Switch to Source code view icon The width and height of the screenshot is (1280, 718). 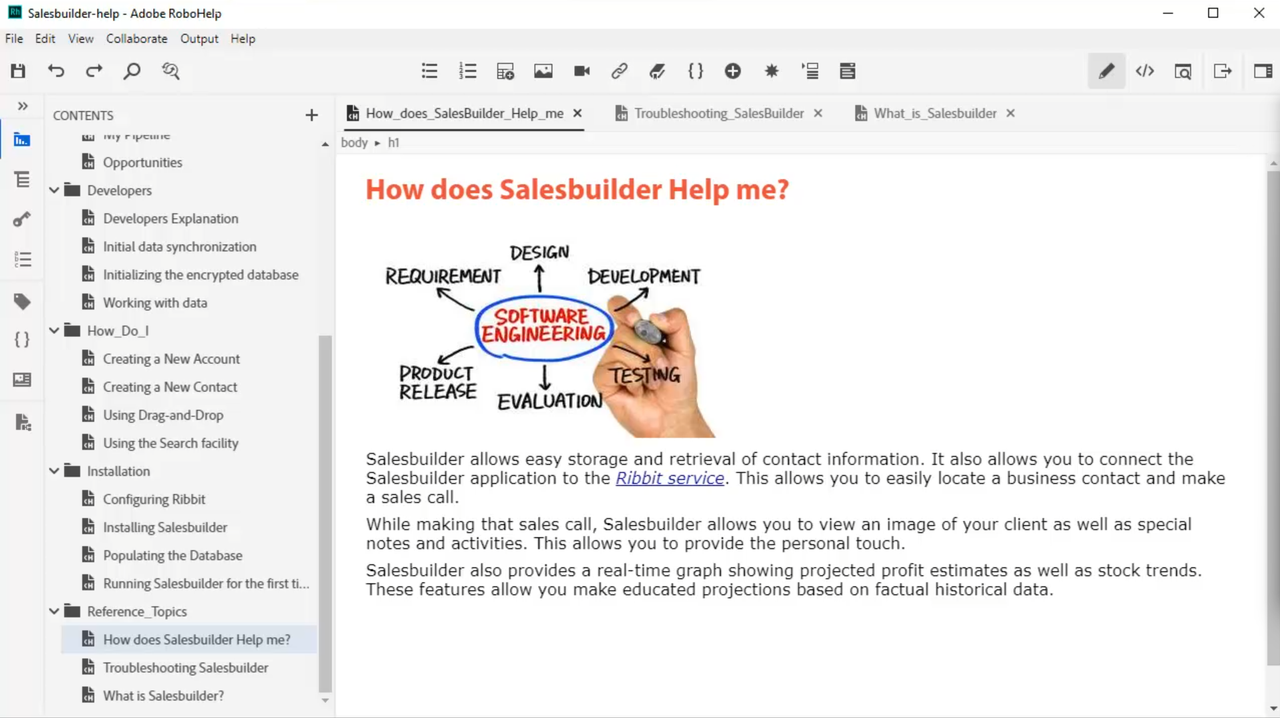(x=1145, y=71)
